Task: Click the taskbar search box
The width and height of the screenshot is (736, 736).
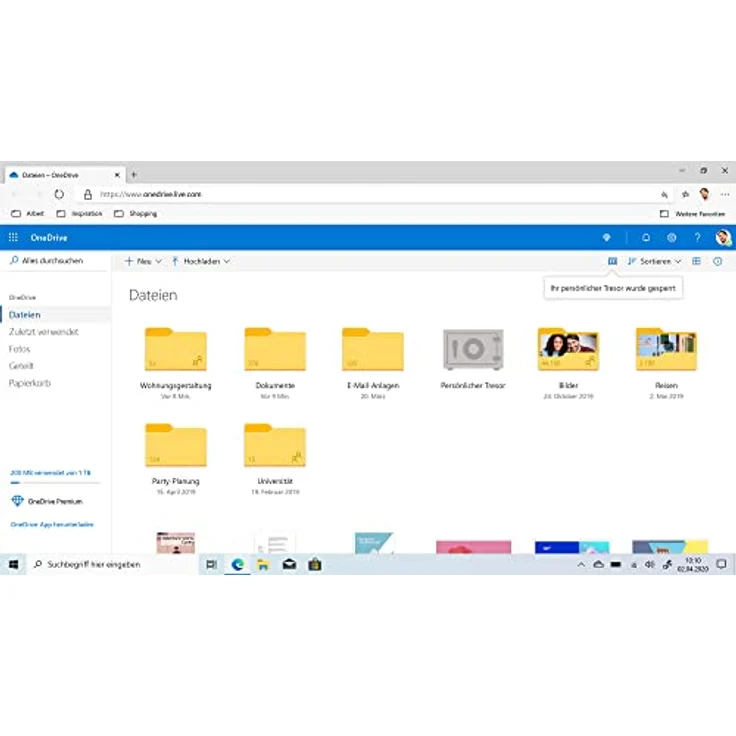Action: [114, 564]
